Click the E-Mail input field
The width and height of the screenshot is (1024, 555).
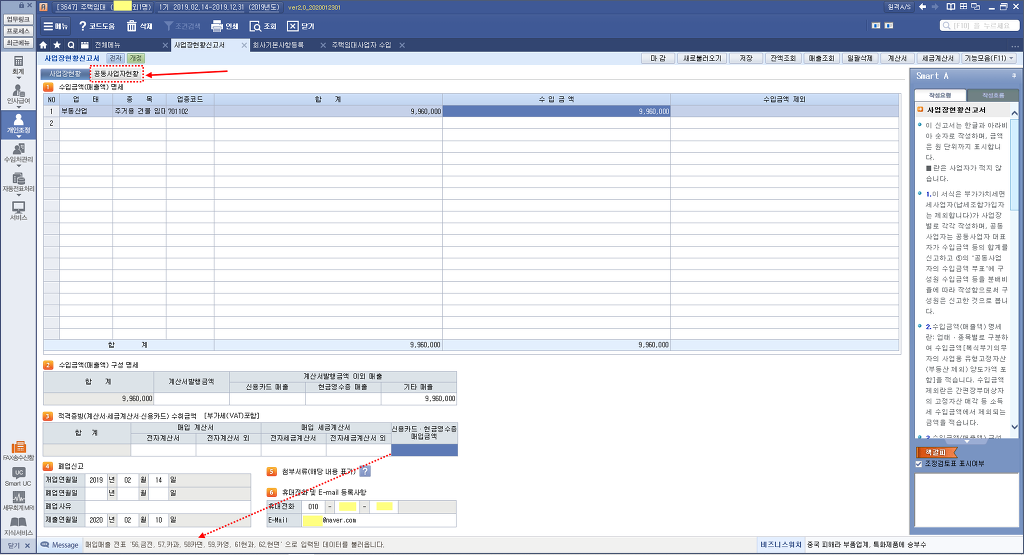380,520
